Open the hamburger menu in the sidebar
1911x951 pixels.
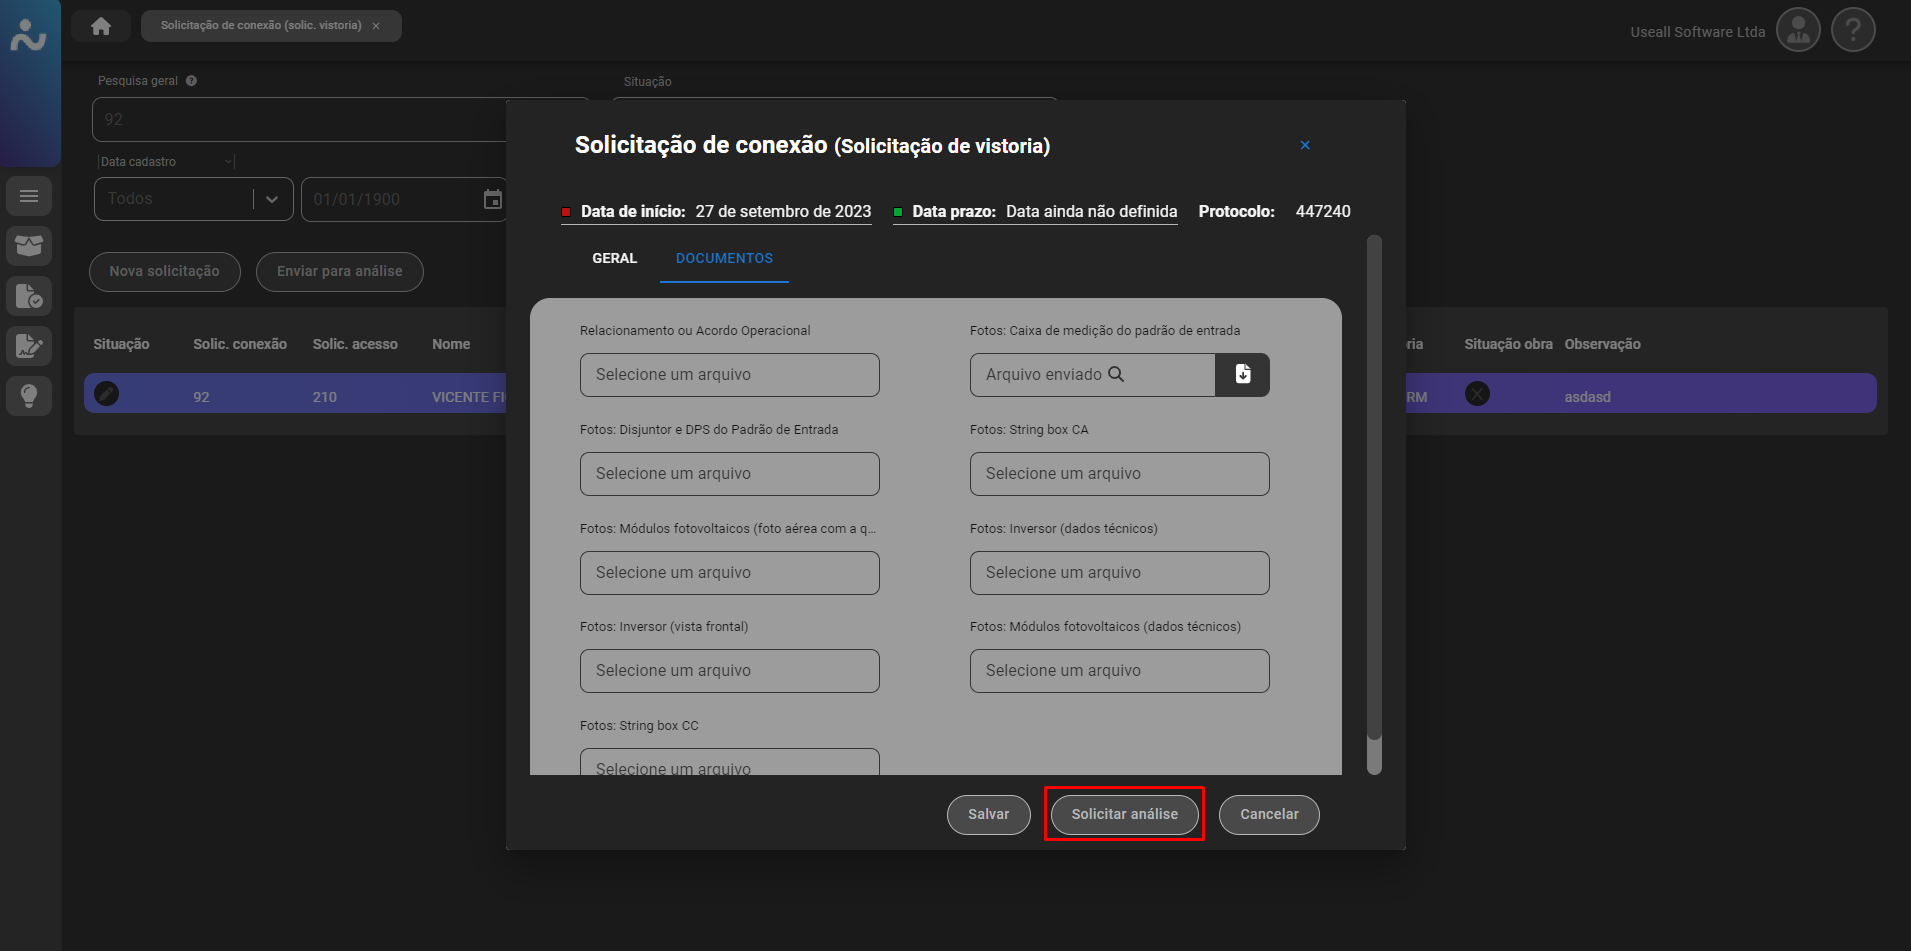pyautogui.click(x=29, y=196)
